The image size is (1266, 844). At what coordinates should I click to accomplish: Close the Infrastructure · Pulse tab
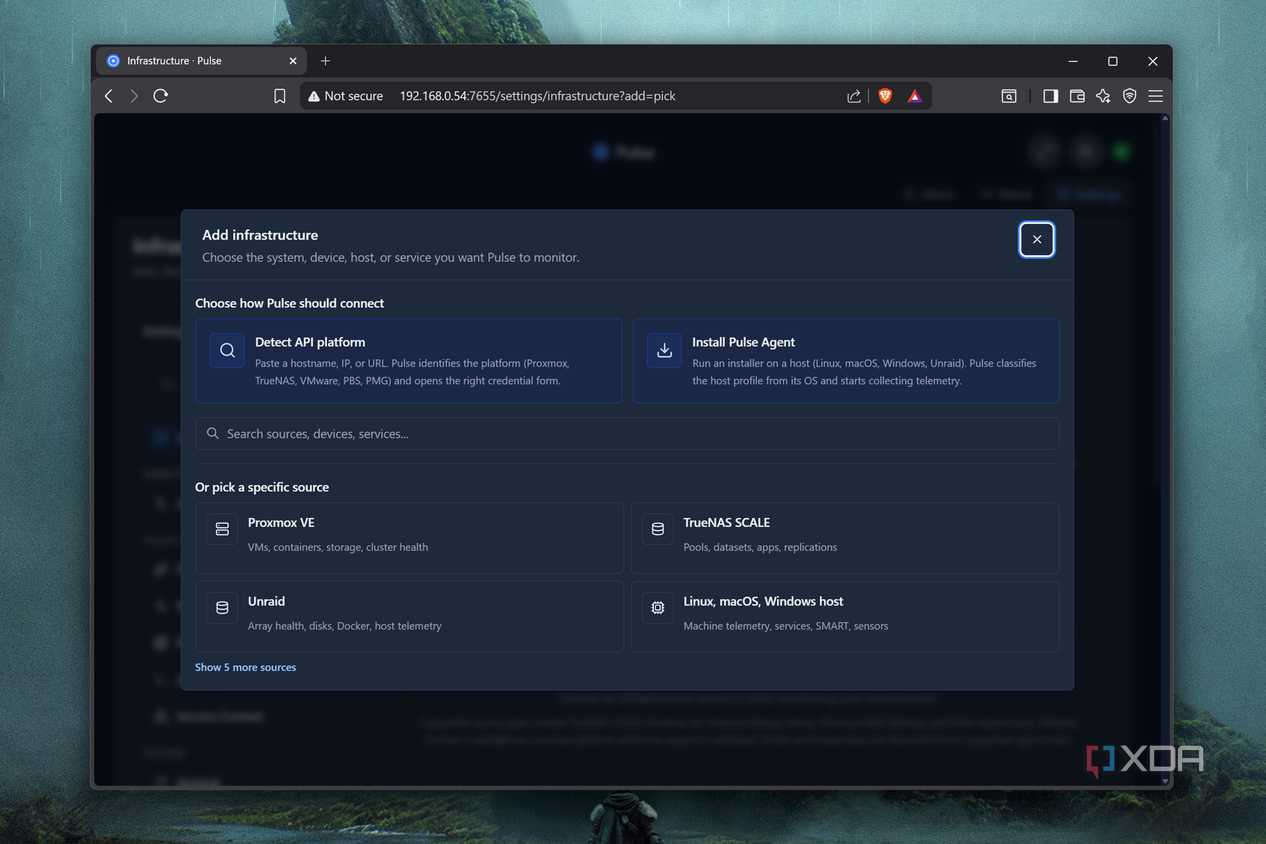pyautogui.click(x=293, y=61)
